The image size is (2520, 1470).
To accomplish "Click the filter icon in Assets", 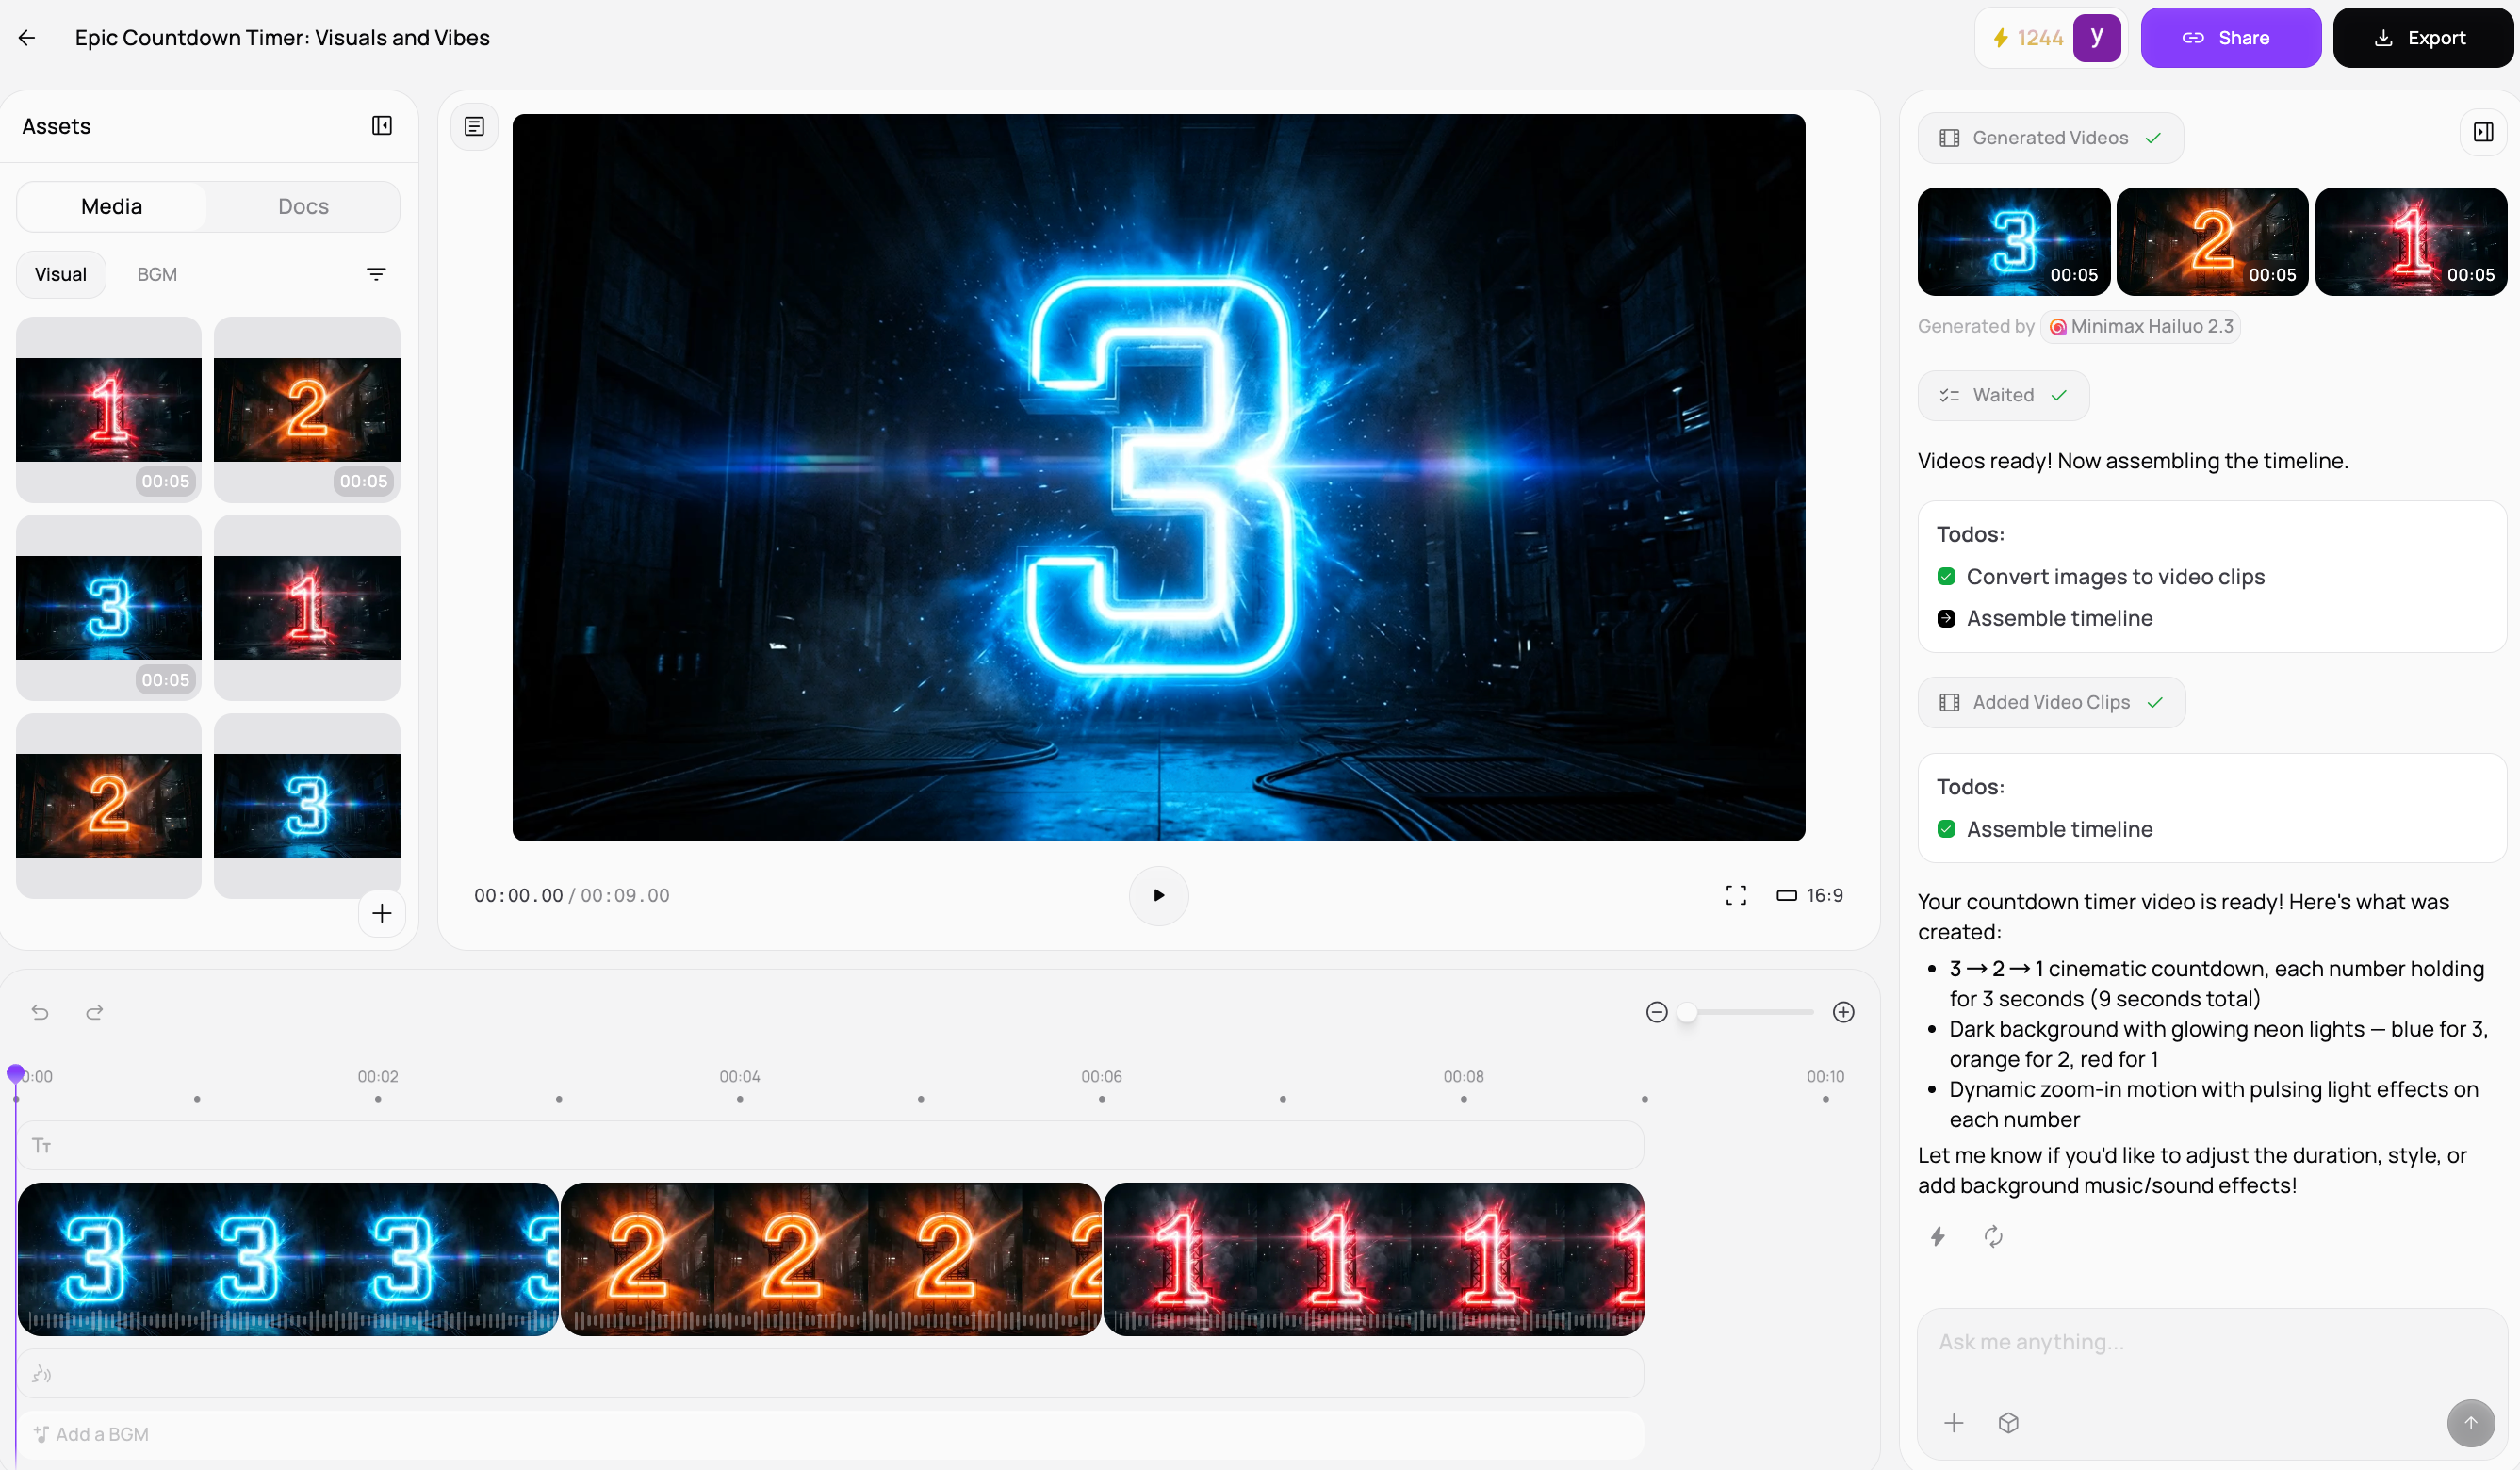I will pyautogui.click(x=376, y=274).
